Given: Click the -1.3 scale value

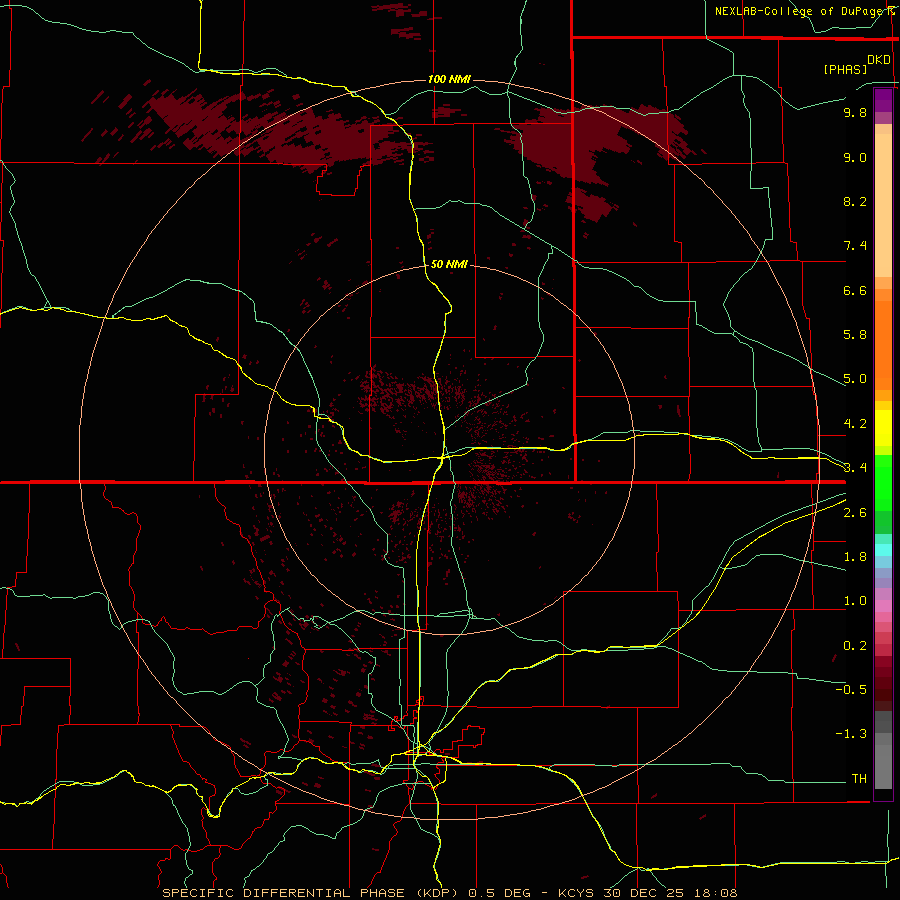Looking at the screenshot, I should [x=851, y=734].
